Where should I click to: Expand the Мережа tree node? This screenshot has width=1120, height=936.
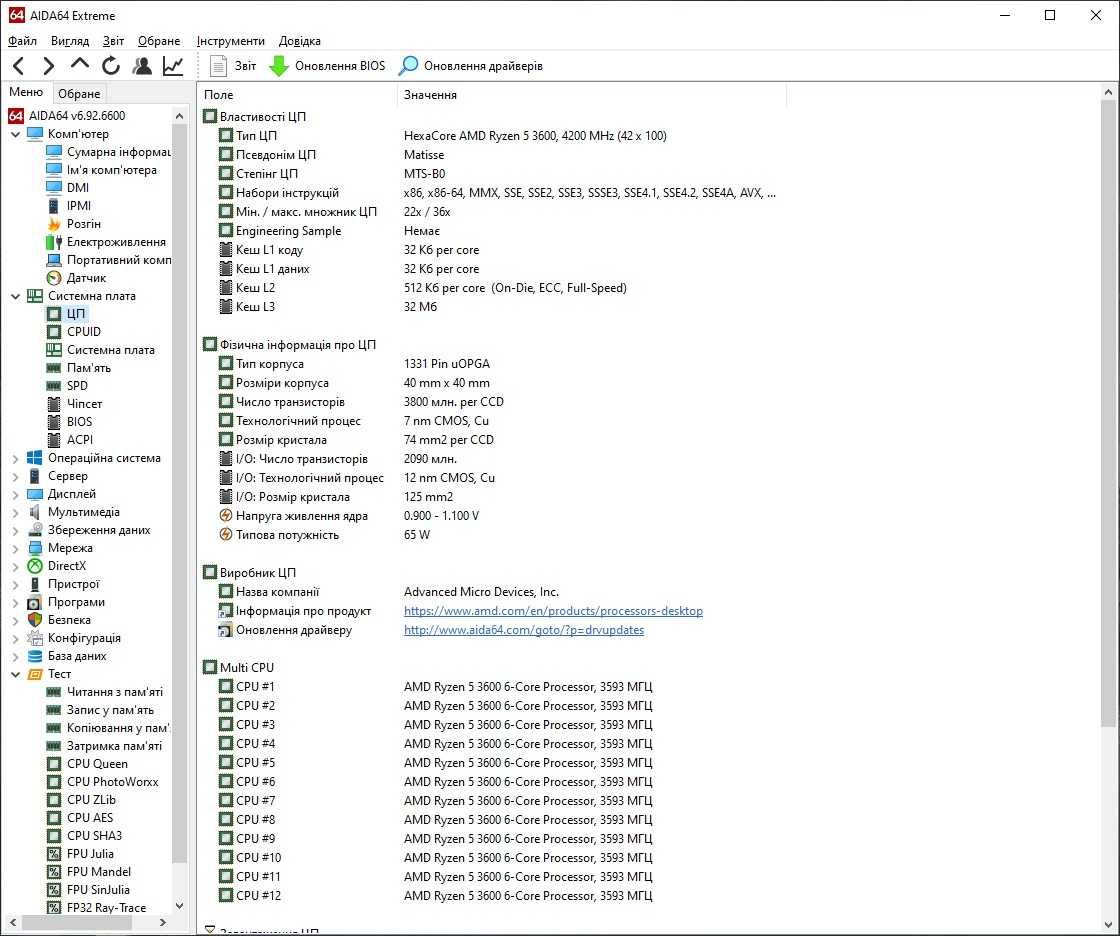pyautogui.click(x=16, y=548)
